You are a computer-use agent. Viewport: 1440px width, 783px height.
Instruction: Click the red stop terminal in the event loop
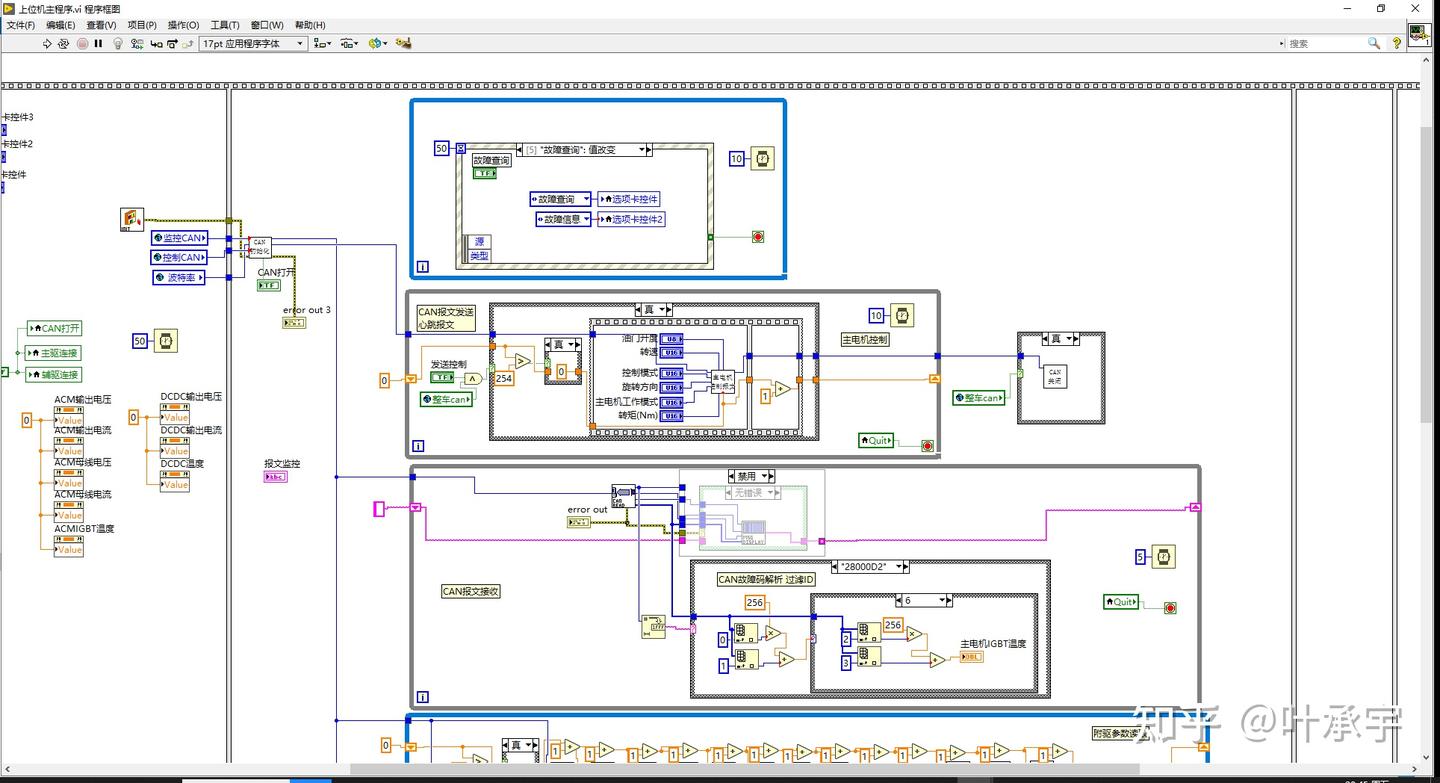[x=757, y=236]
